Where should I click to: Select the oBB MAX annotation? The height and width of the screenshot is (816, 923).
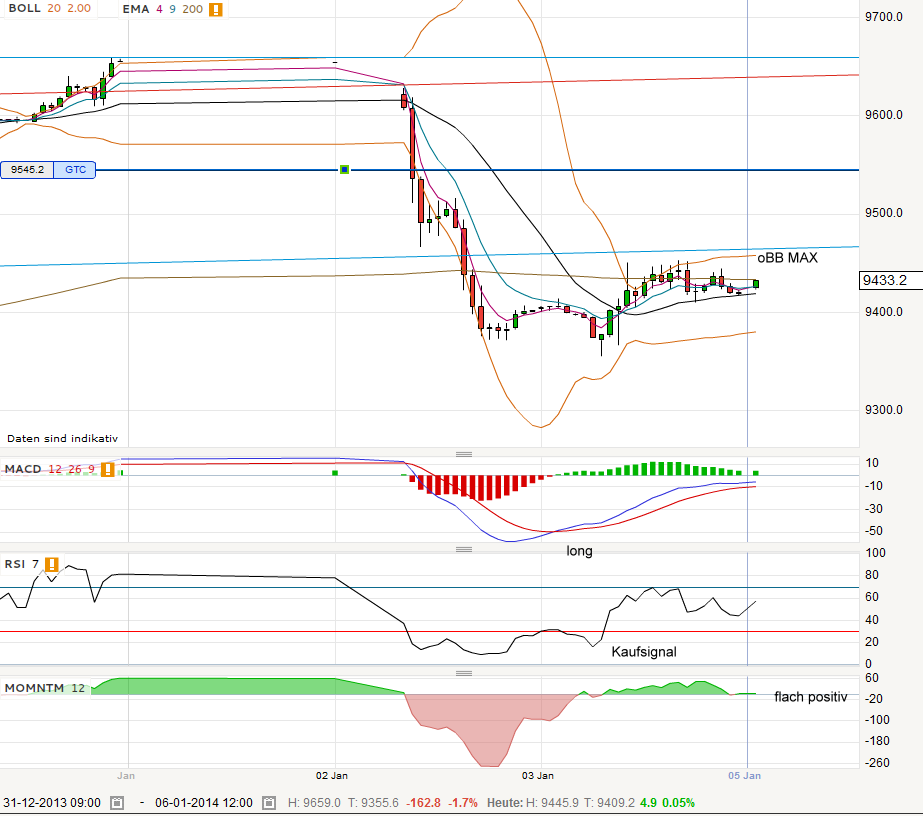tap(787, 257)
